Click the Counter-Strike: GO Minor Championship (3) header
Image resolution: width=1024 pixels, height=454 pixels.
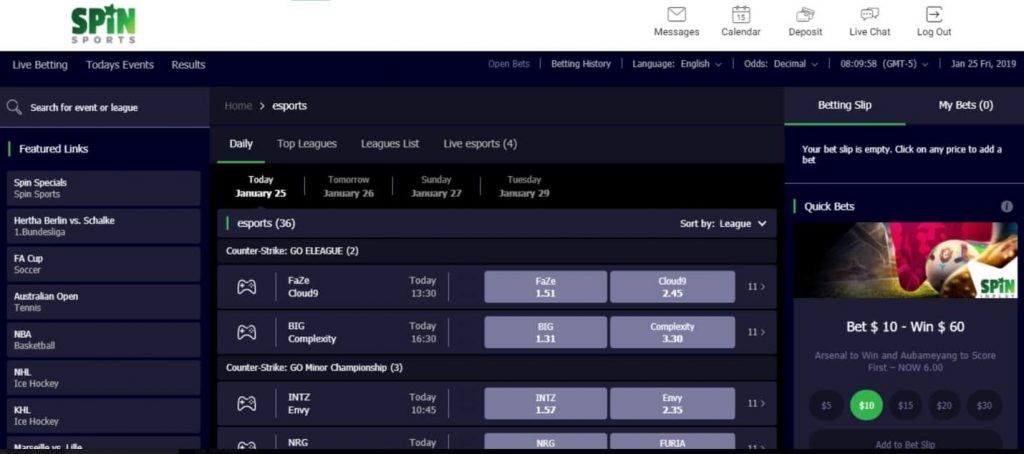(x=497, y=368)
